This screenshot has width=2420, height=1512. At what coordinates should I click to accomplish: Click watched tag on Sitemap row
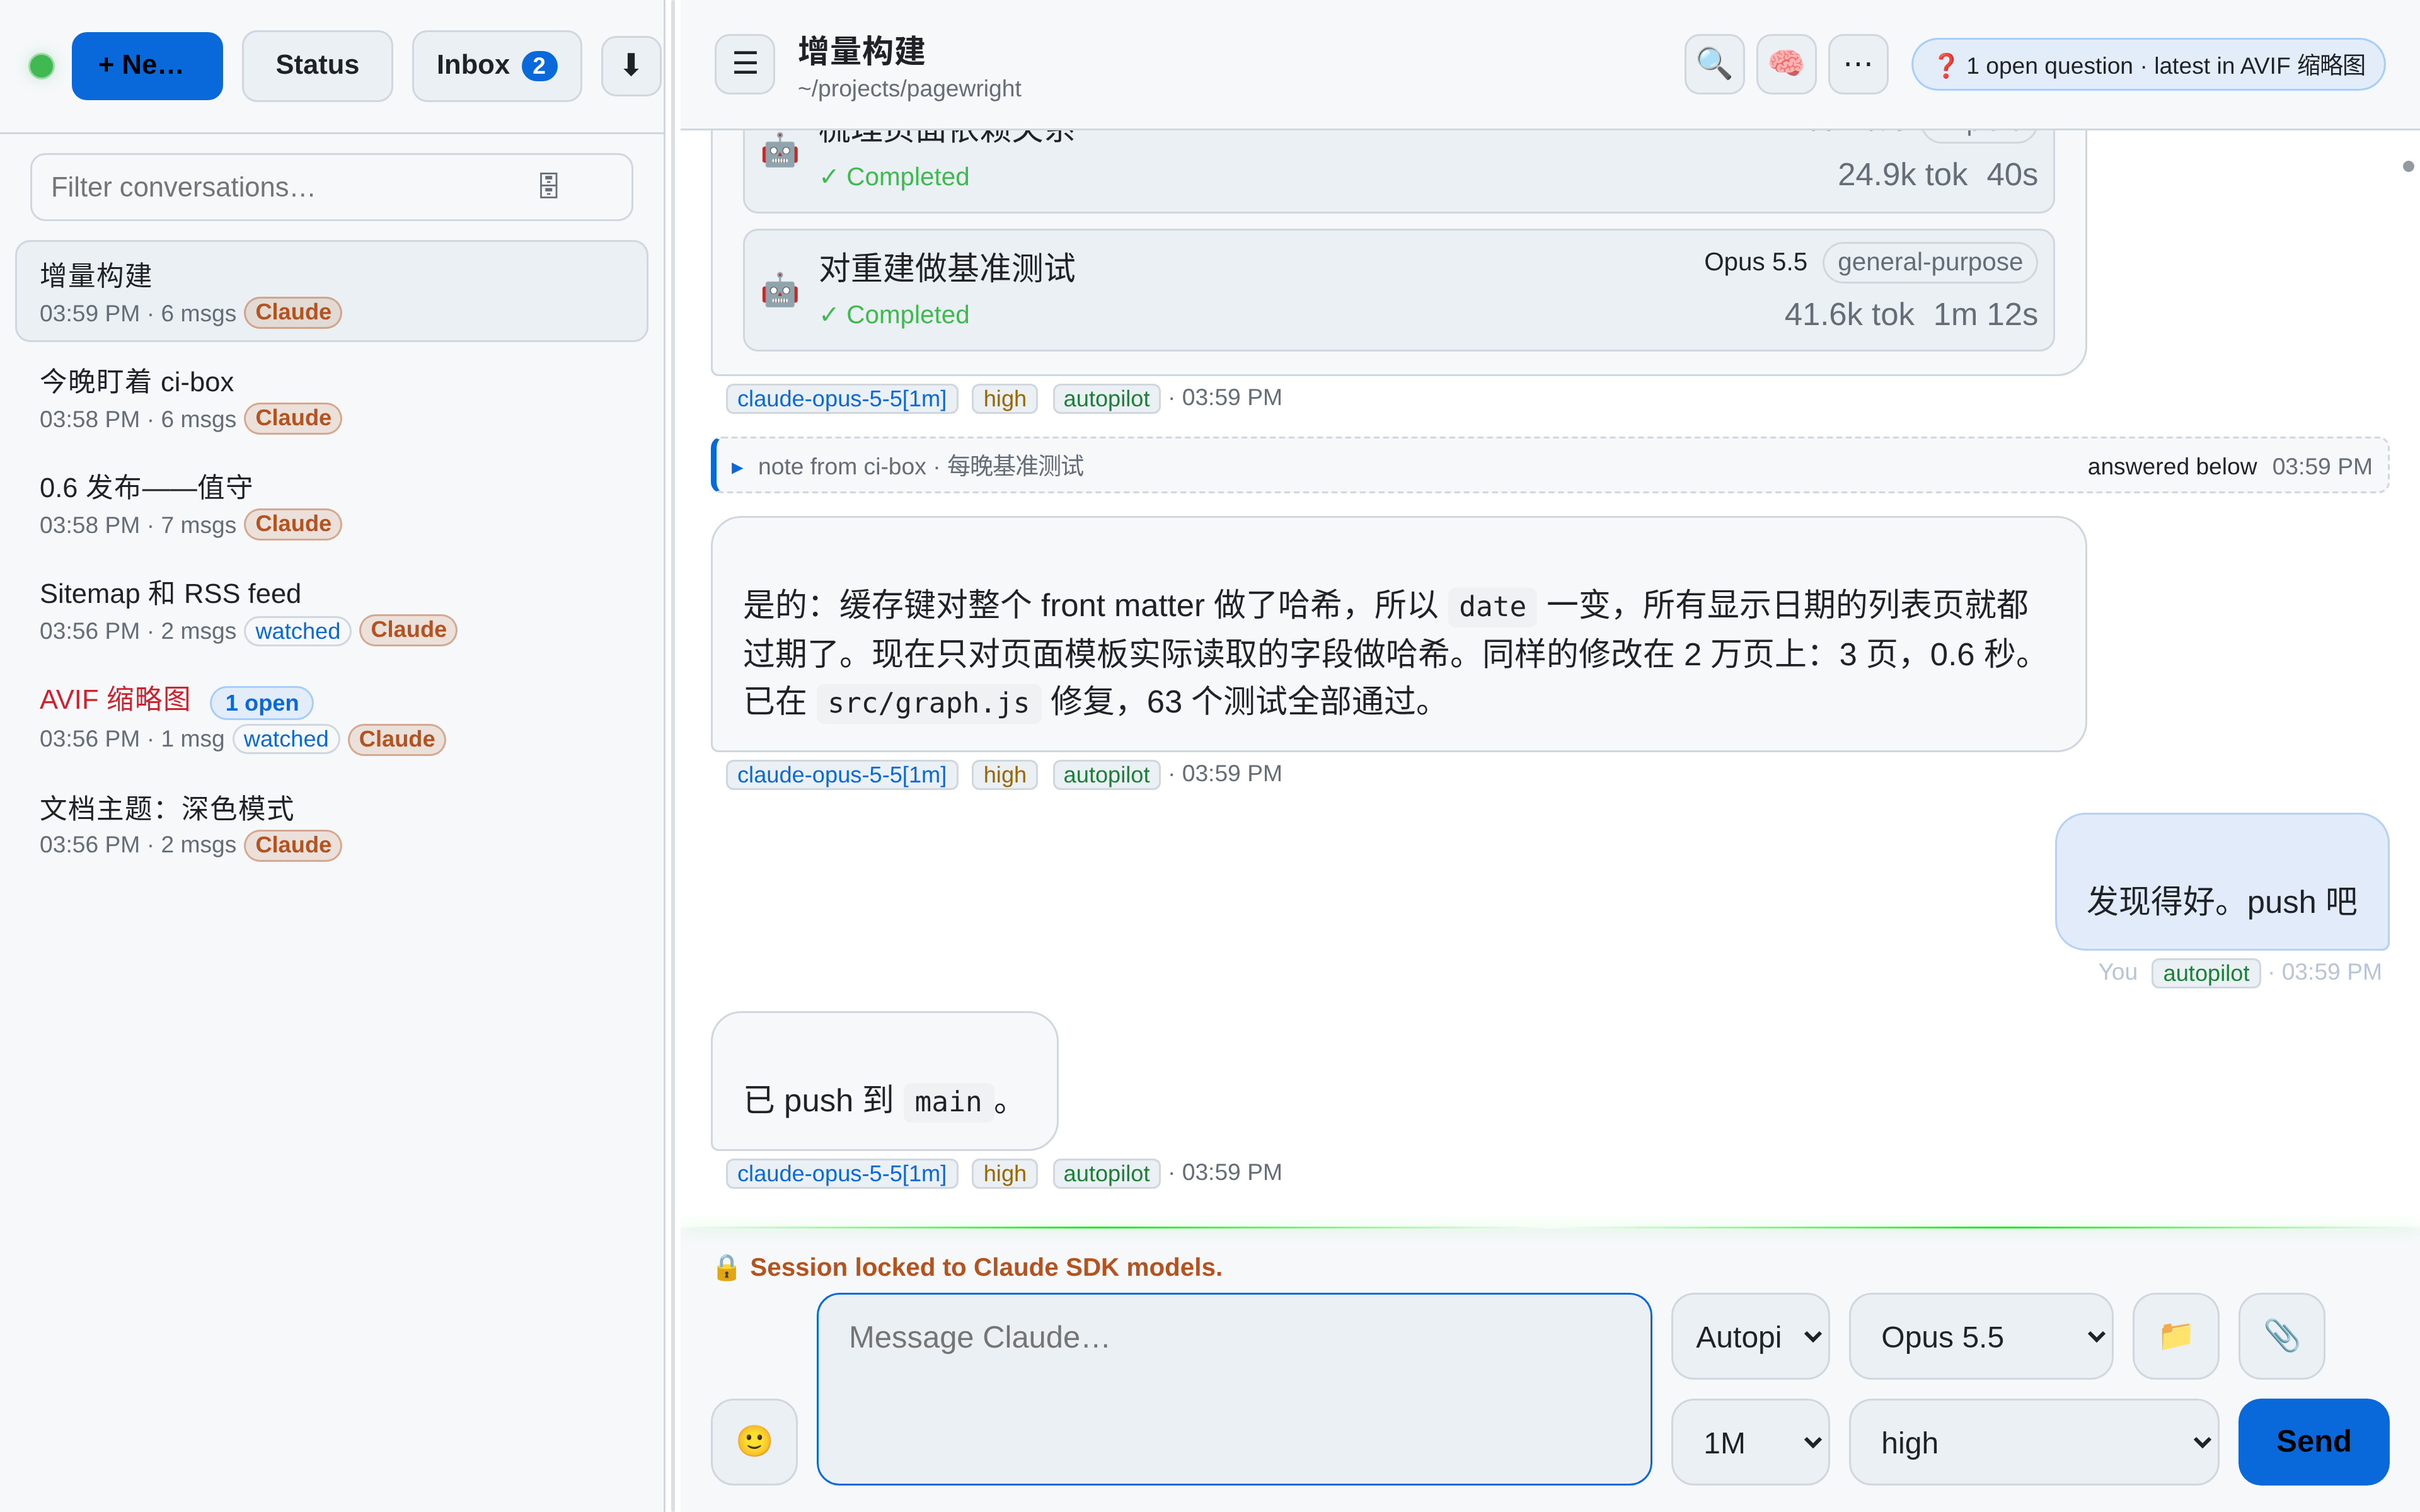point(297,631)
